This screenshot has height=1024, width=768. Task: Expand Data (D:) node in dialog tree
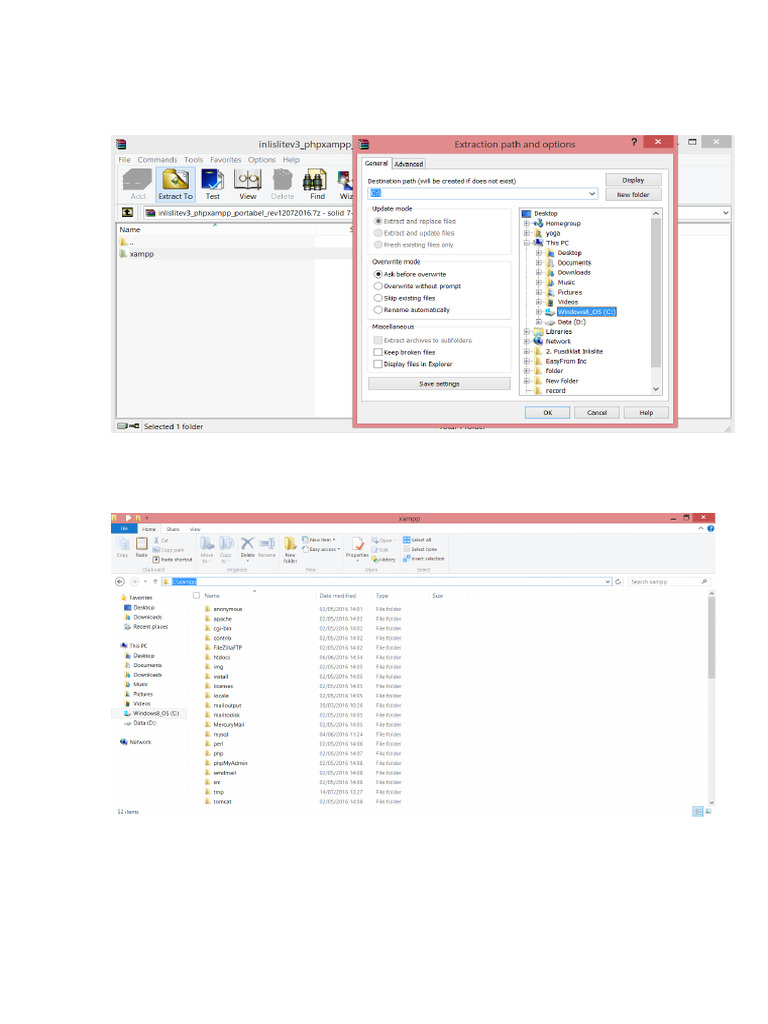(538, 322)
